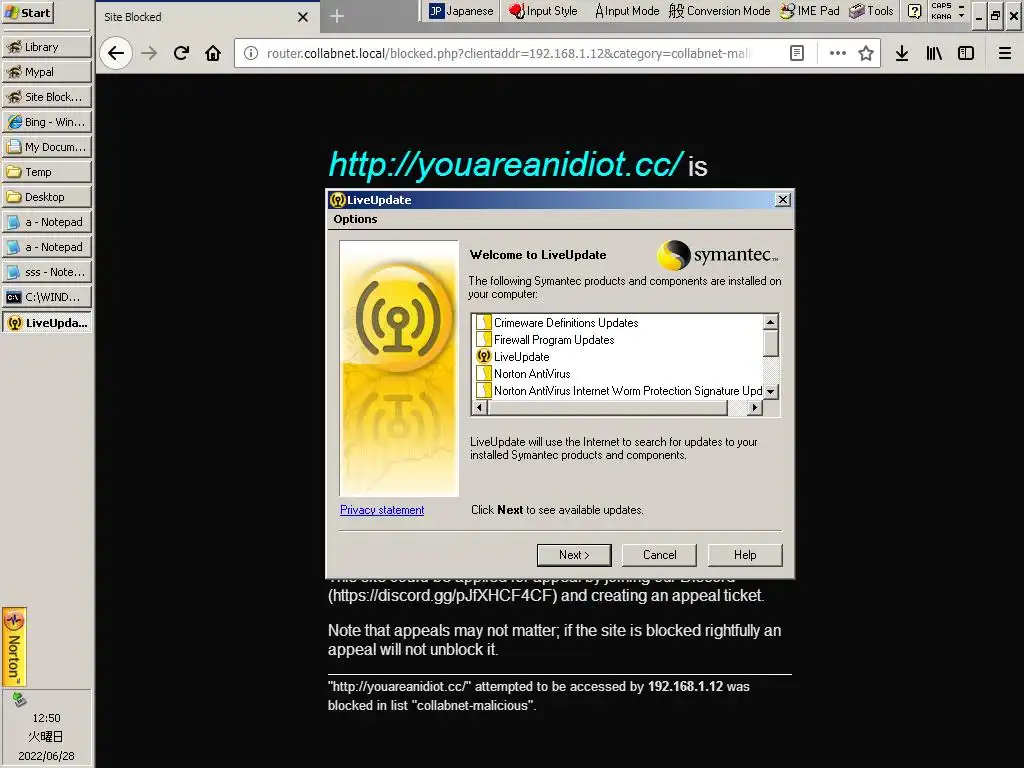Close the LiveUpdate dialog

782,200
